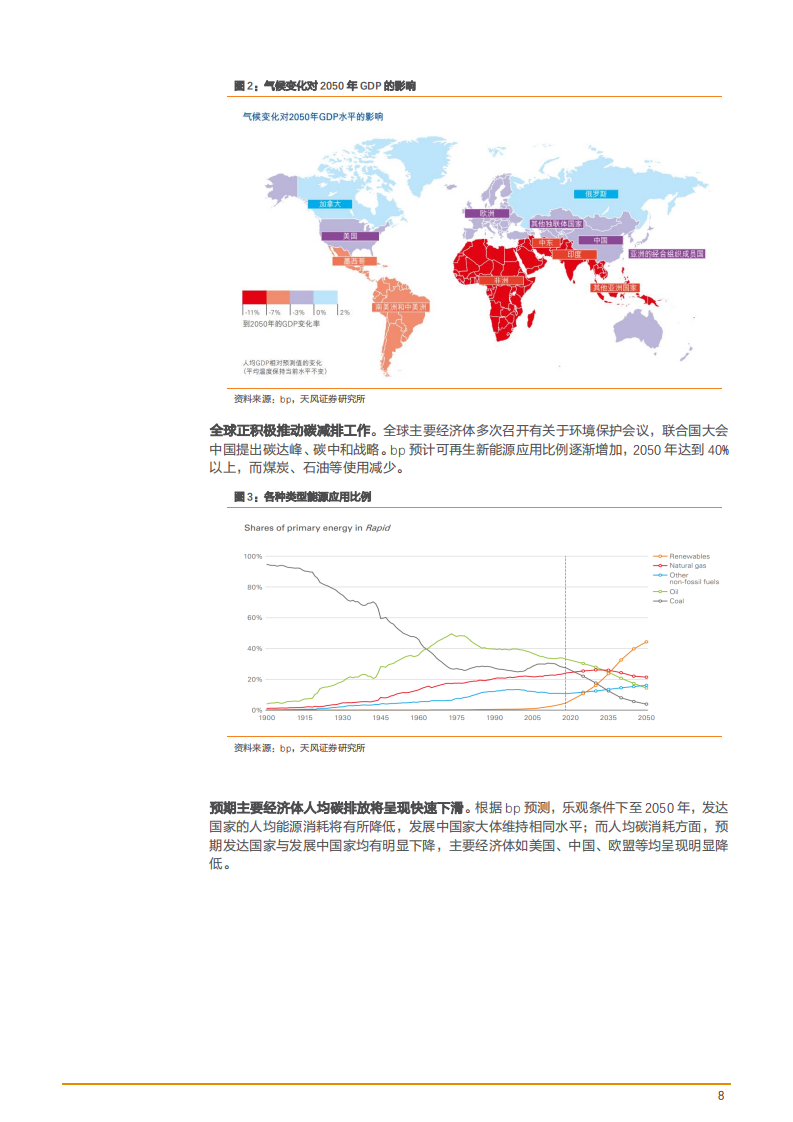Click the '南美洲和中美洲' map label
Viewport: 793px width, 1122px height.
tap(401, 306)
